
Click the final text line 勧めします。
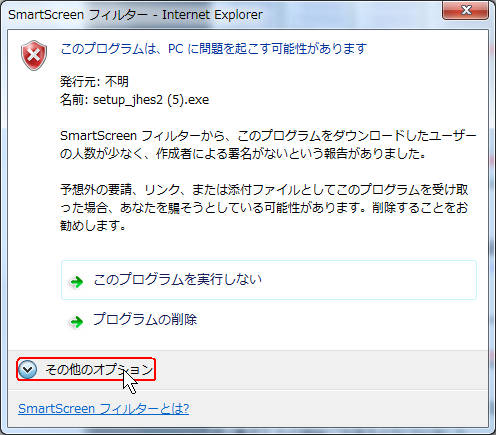tap(93, 226)
